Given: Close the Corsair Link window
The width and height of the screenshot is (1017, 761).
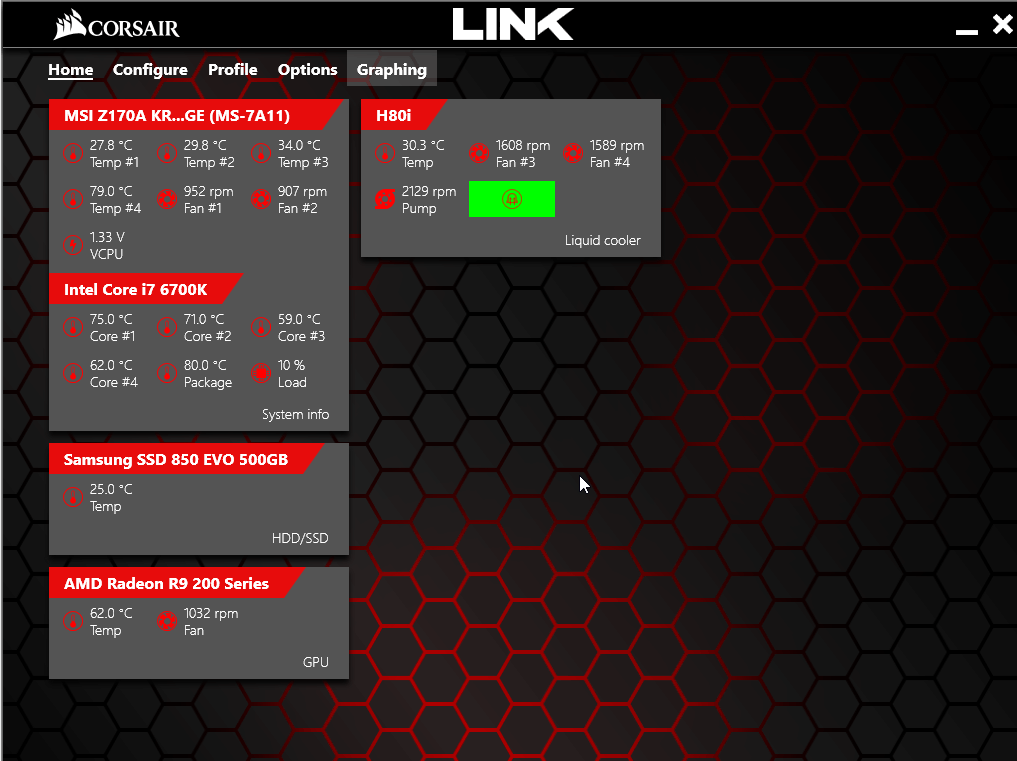Looking at the screenshot, I should 1003,25.
